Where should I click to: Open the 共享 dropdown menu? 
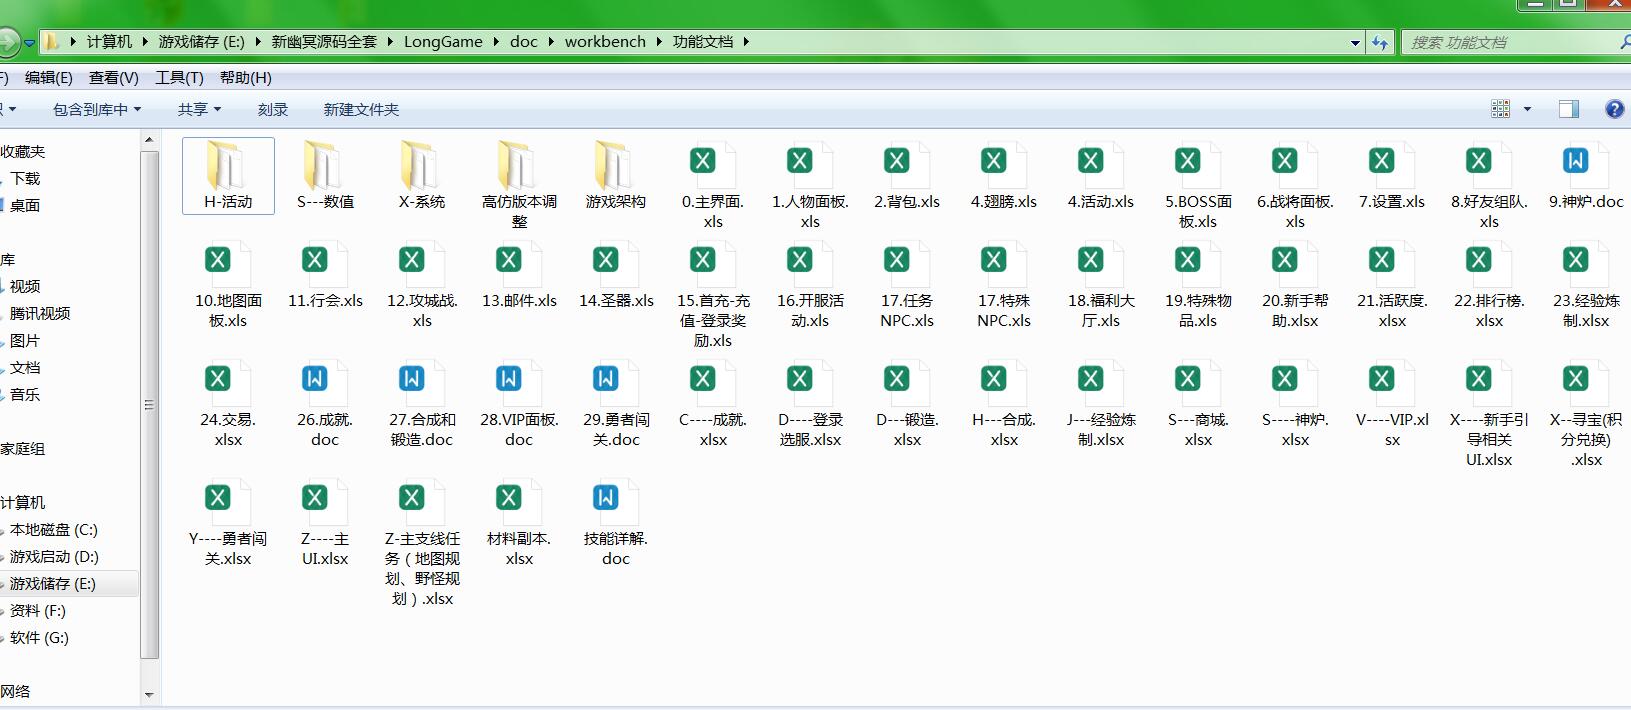pyautogui.click(x=199, y=109)
